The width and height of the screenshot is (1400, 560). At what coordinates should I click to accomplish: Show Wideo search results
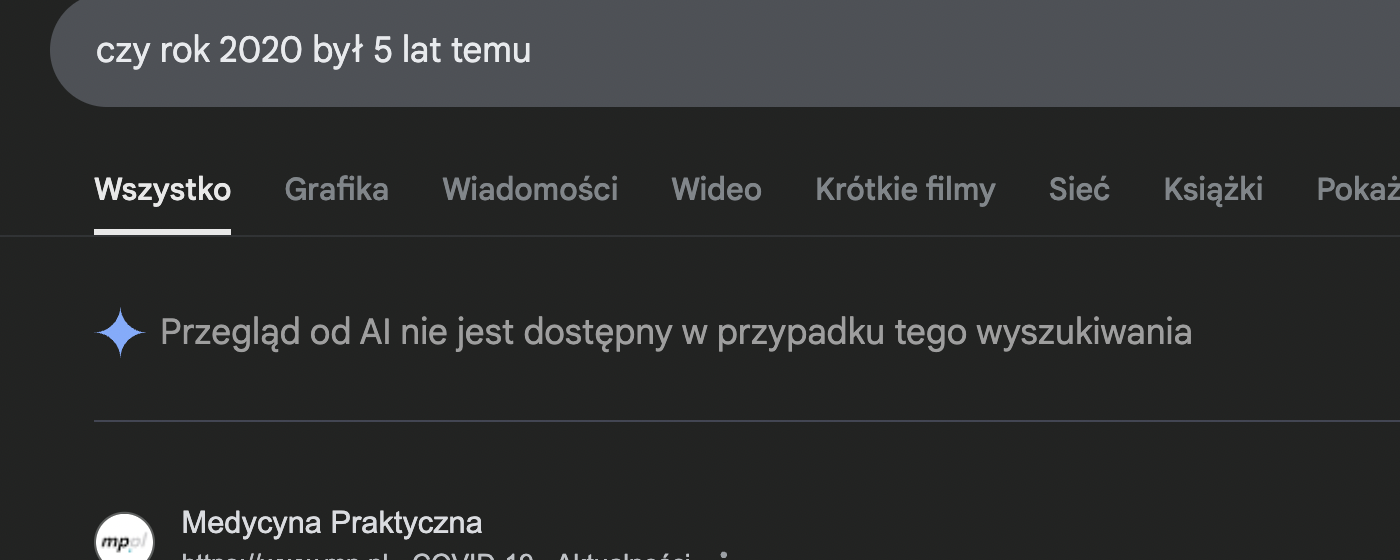click(x=716, y=189)
